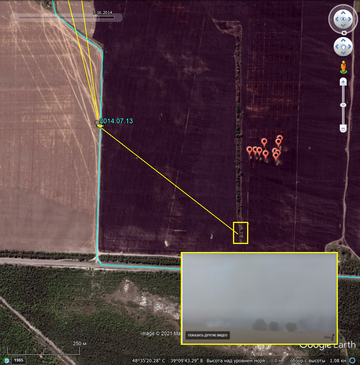Click the streaming status ring icon
This screenshot has height=365, width=360.
pos(353,360)
